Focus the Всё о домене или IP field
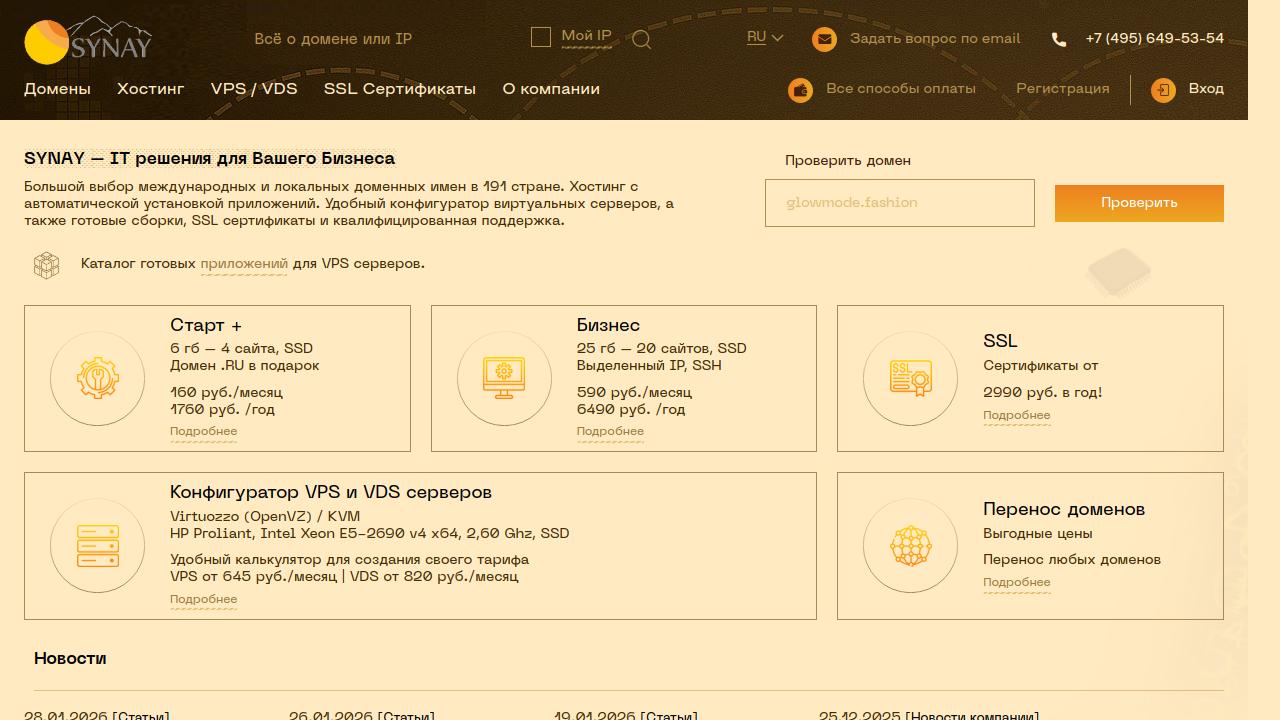This screenshot has width=1280, height=720. coord(380,39)
